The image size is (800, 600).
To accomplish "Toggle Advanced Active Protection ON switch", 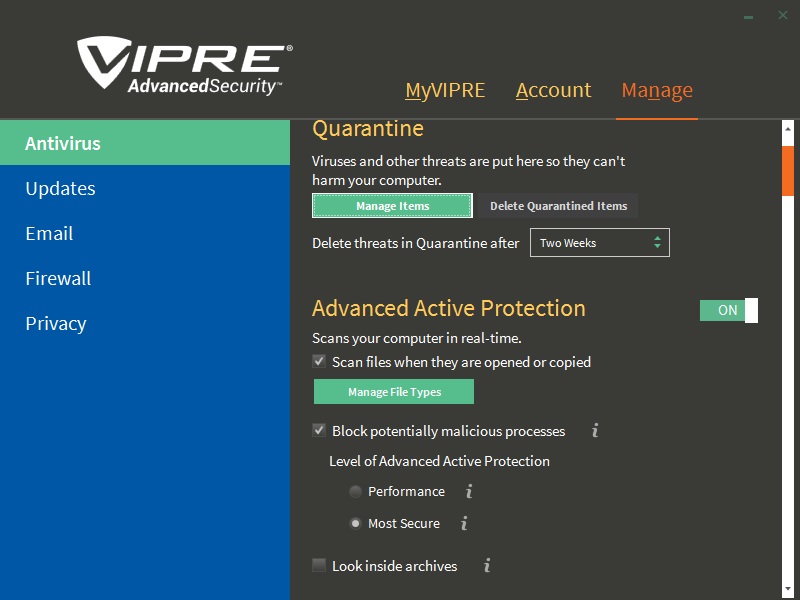I will [x=729, y=310].
